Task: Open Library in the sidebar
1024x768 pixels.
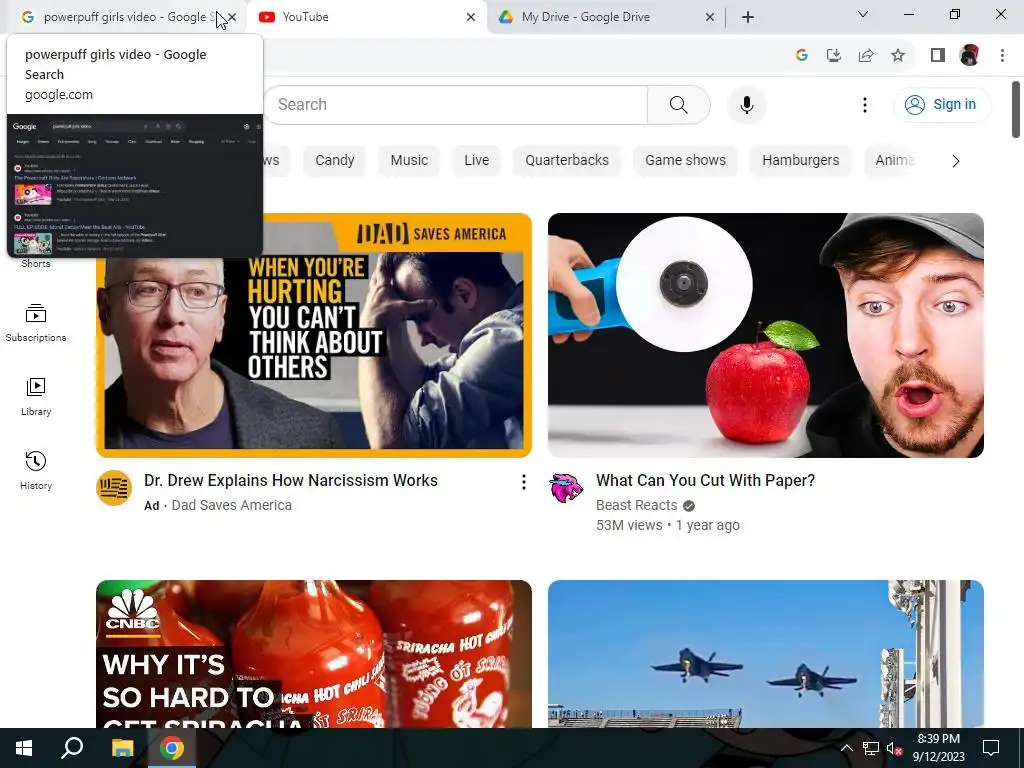Action: coord(36,396)
